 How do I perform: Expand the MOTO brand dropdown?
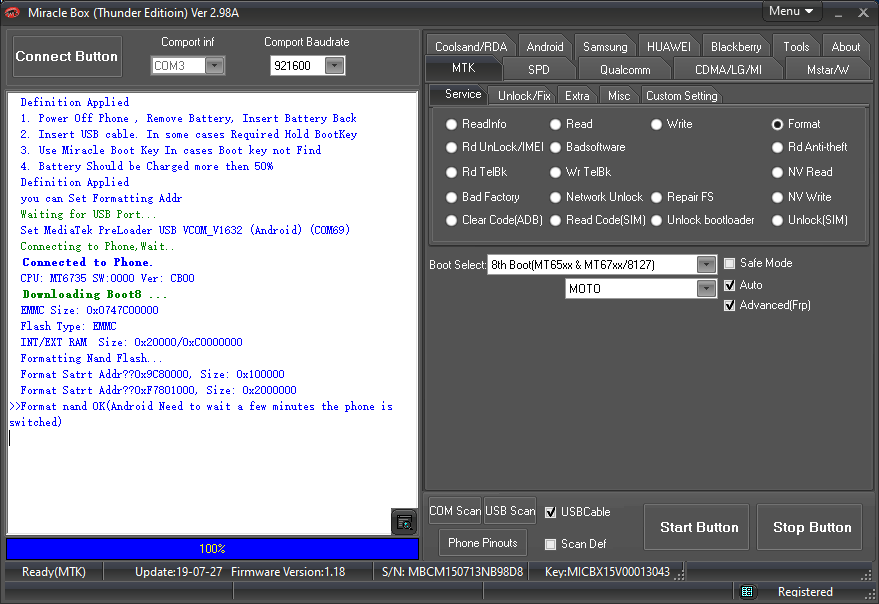pyautogui.click(x=706, y=289)
